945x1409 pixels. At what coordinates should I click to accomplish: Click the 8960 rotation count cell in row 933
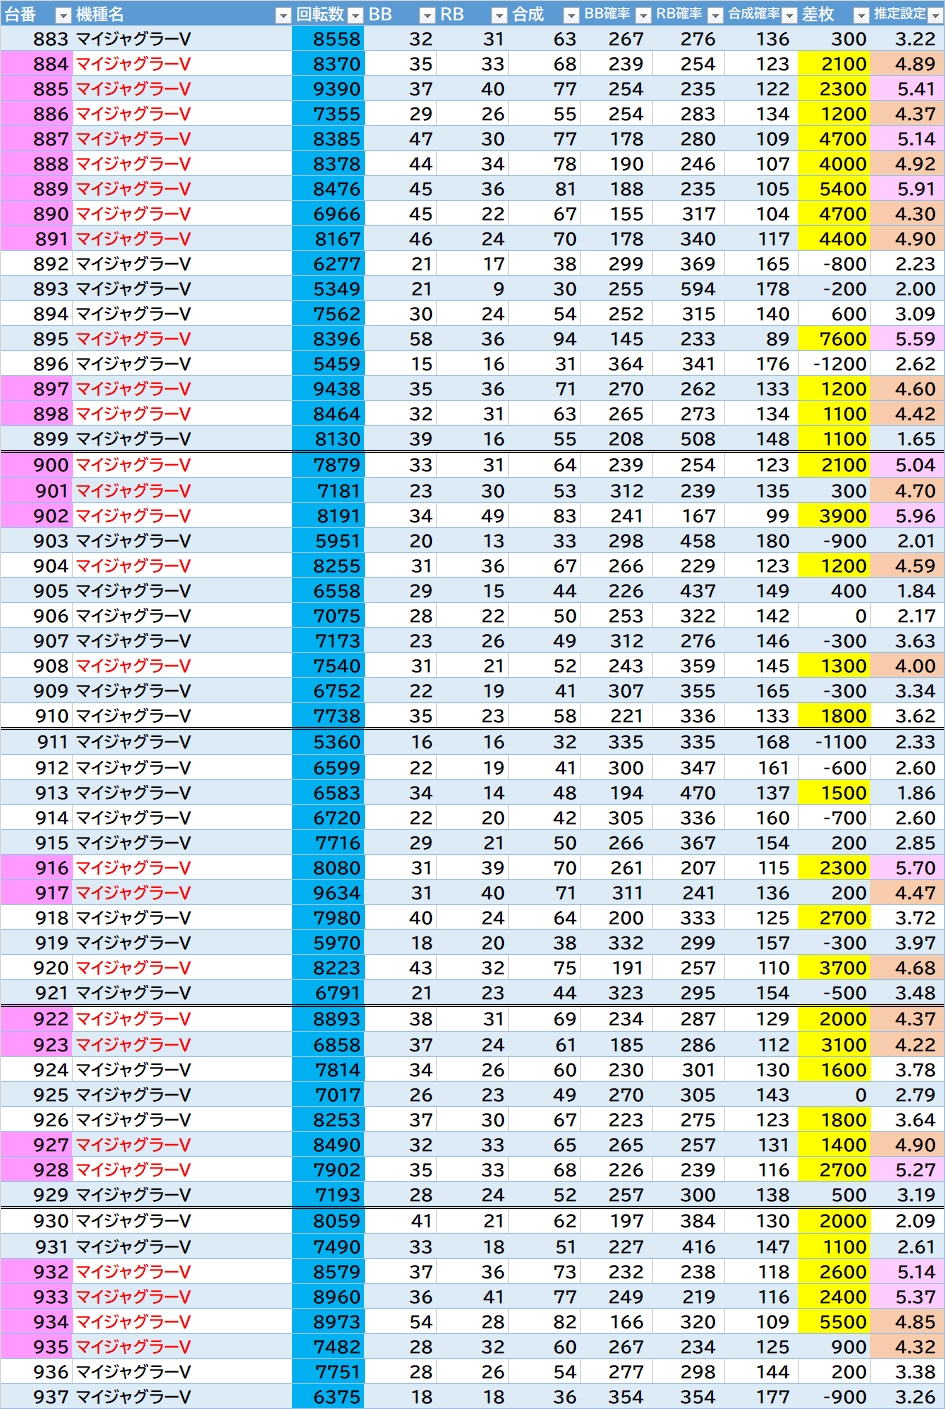click(328, 1297)
